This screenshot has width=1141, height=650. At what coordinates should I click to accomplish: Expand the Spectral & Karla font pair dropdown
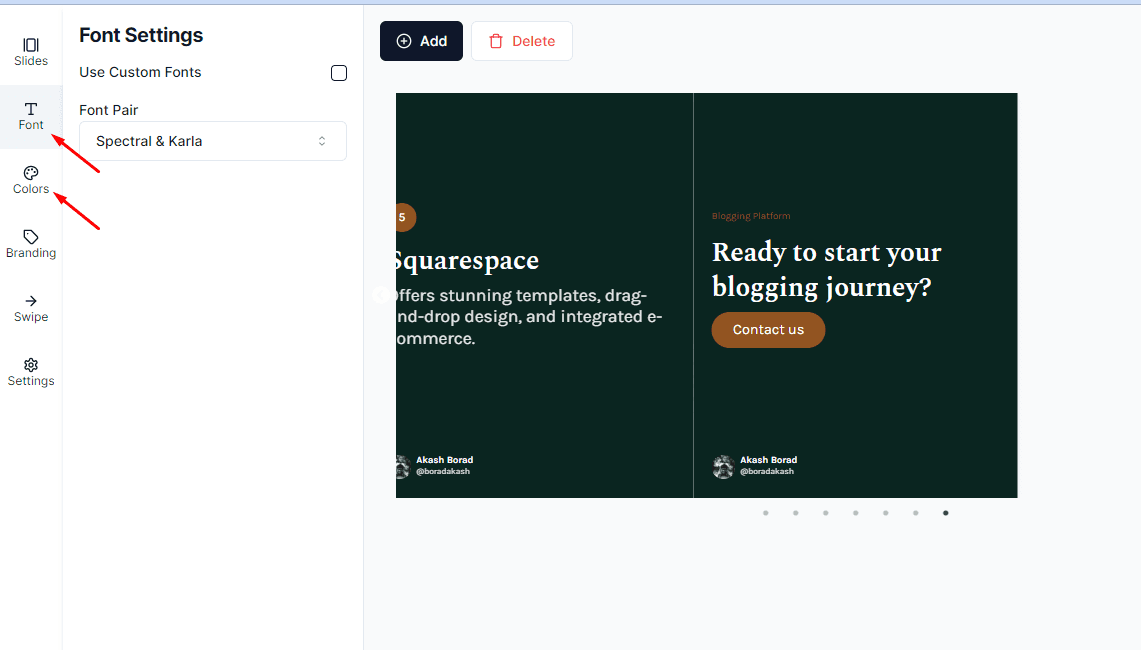pos(212,141)
